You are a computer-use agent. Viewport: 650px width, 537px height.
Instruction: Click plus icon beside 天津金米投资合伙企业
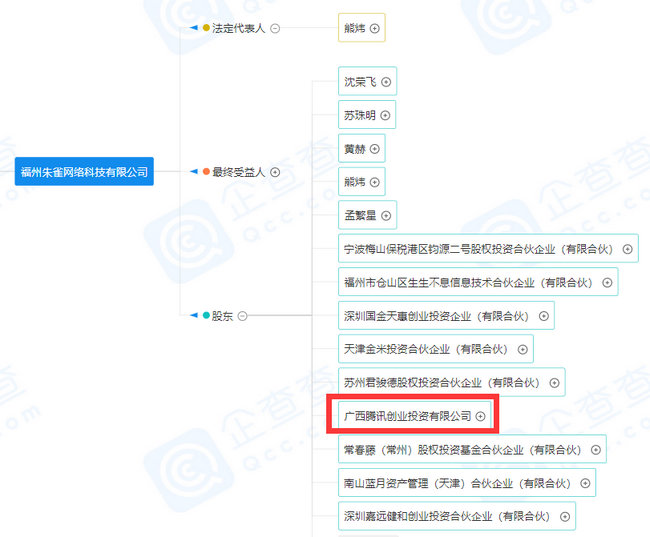coord(523,349)
